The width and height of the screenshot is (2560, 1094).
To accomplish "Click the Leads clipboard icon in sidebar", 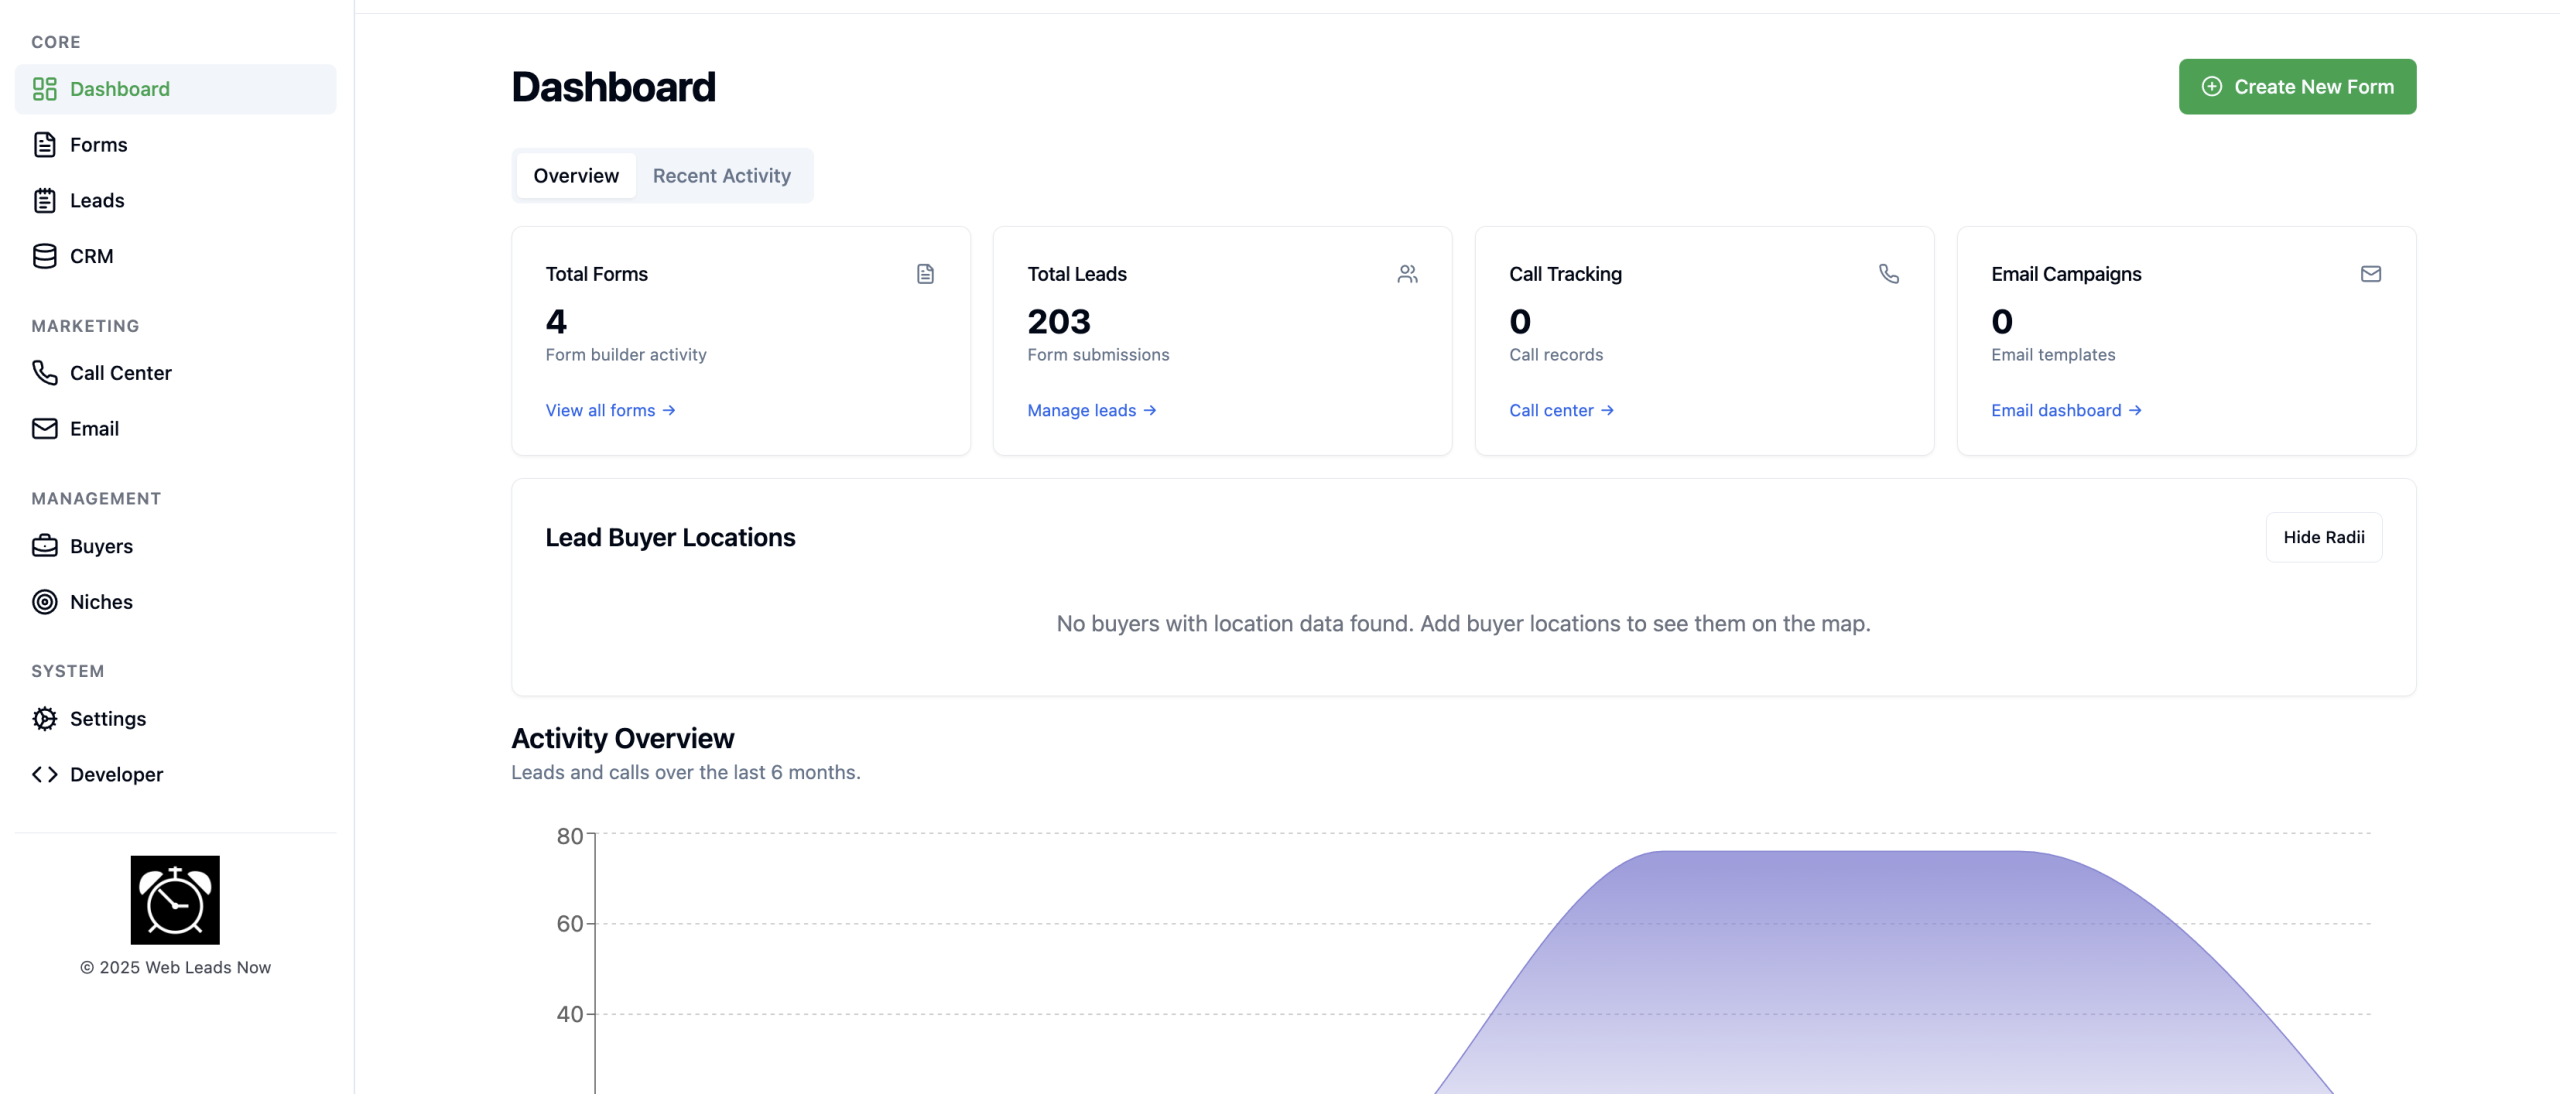I will click(44, 201).
